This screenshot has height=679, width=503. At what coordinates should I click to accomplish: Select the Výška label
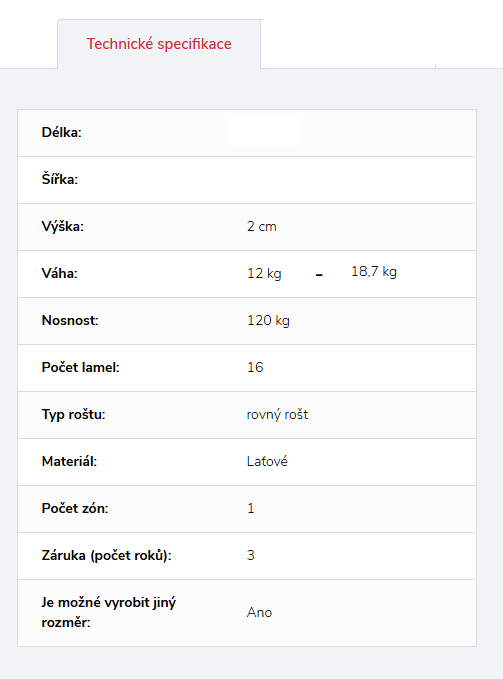[63, 226]
